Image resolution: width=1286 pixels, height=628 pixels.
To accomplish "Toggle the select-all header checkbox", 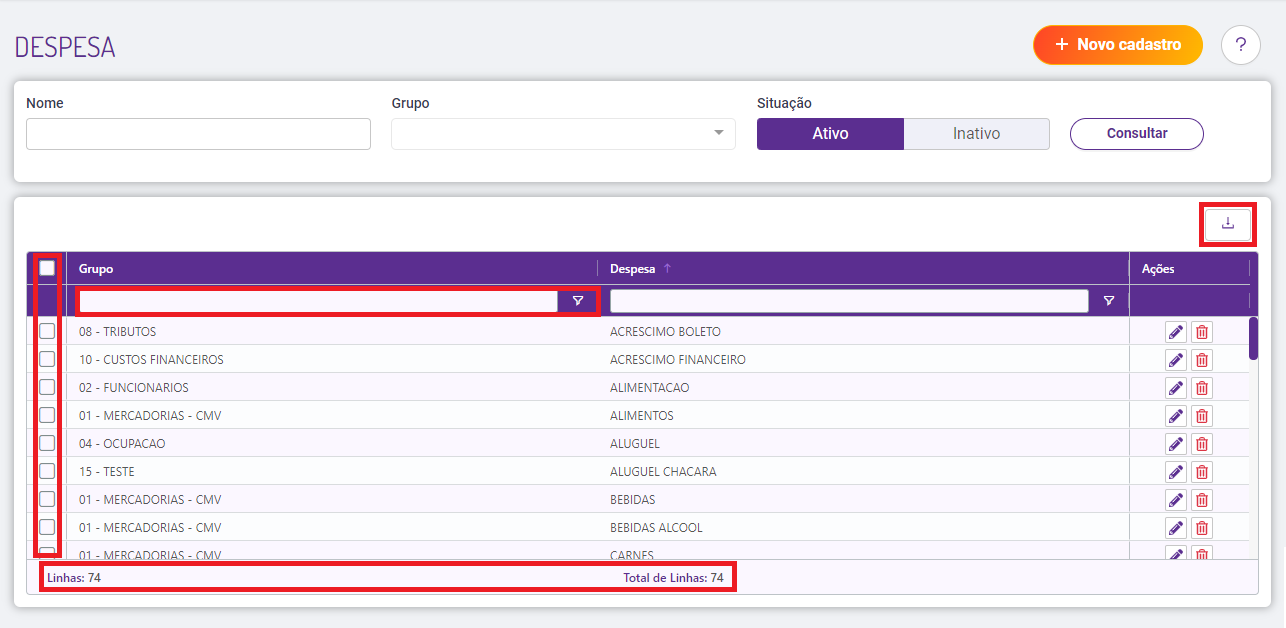I will click(47, 268).
